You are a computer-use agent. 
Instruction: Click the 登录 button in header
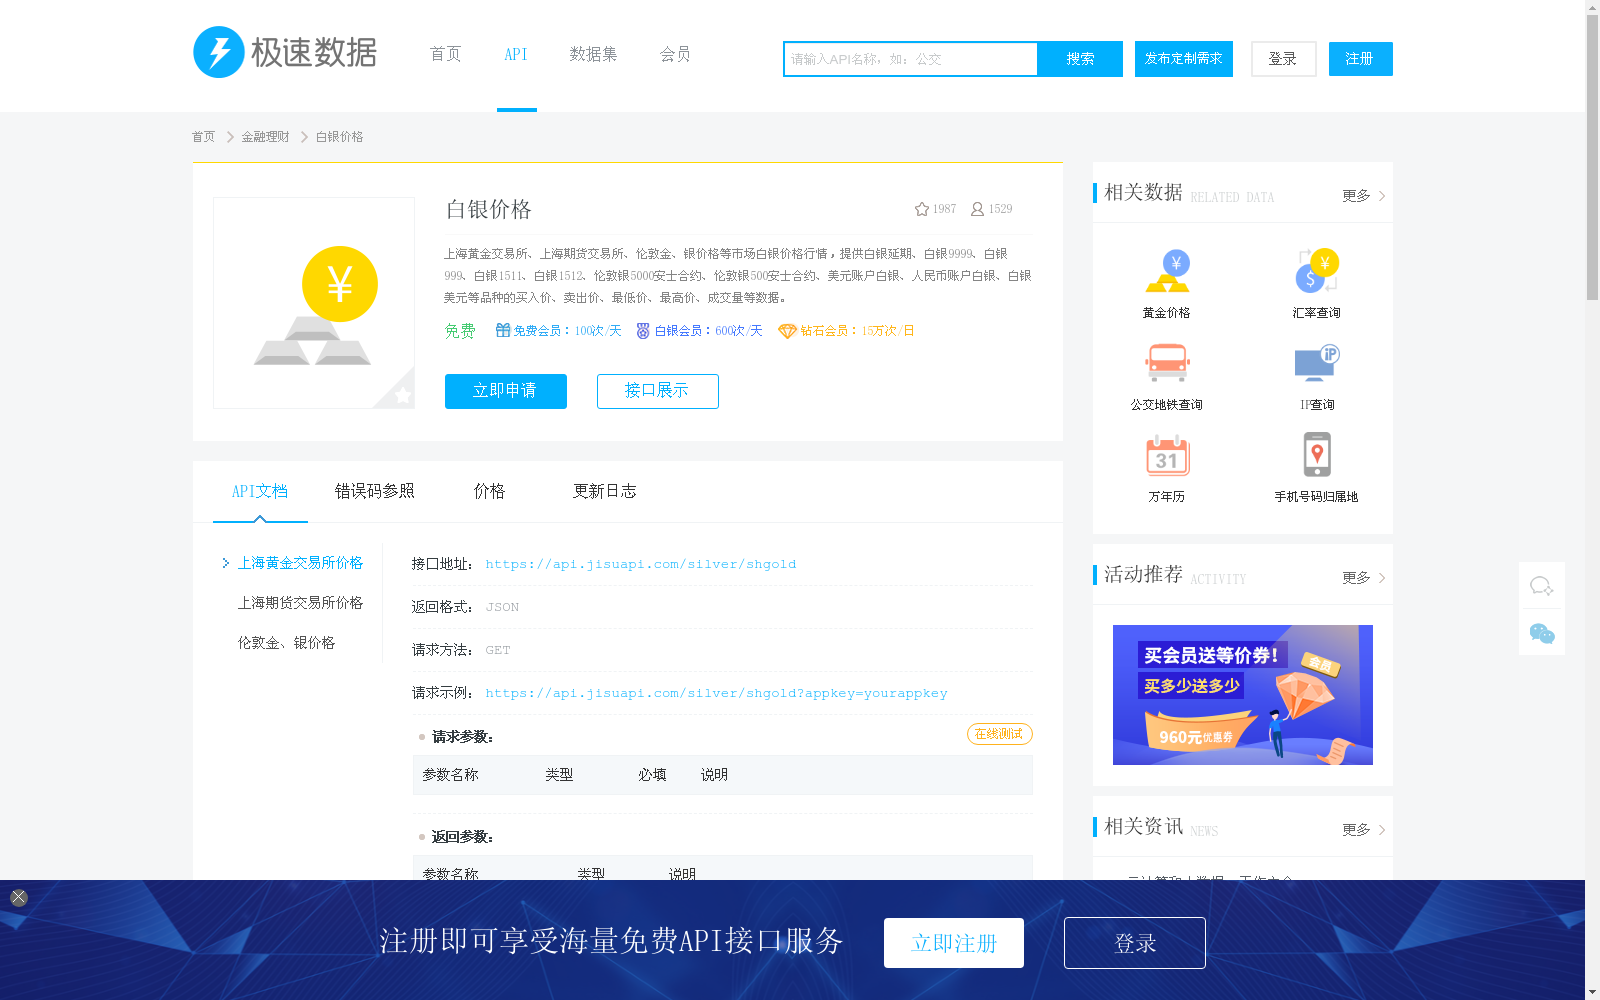pos(1284,59)
